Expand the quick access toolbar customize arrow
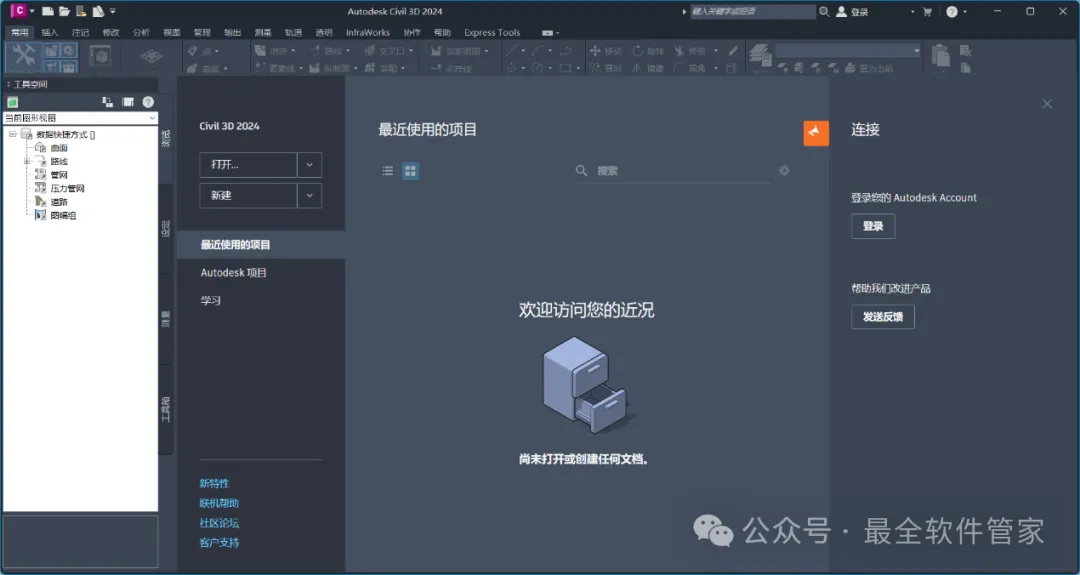 pos(113,11)
